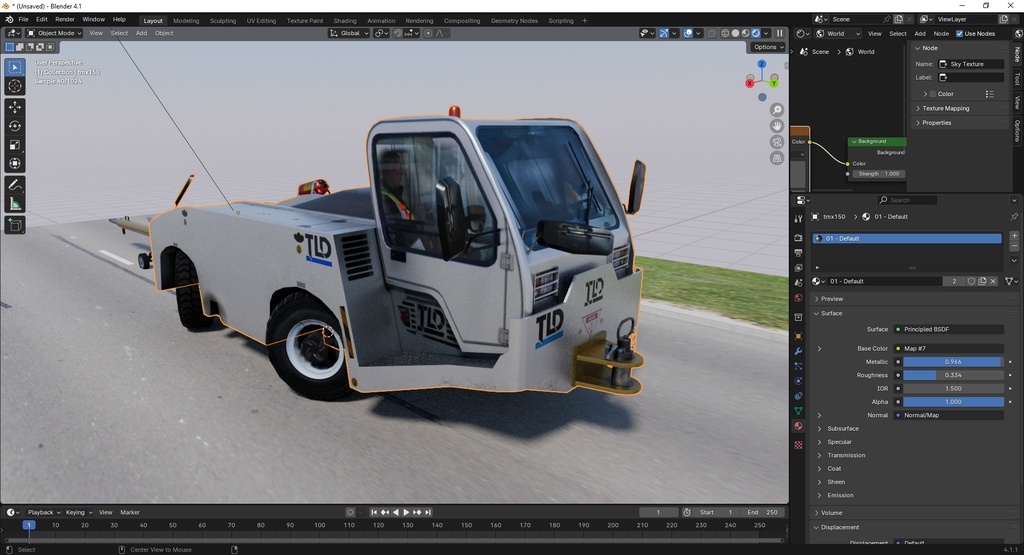Toggle camera view in the viewport
Screen dimensions: 1024x555
pos(777,142)
